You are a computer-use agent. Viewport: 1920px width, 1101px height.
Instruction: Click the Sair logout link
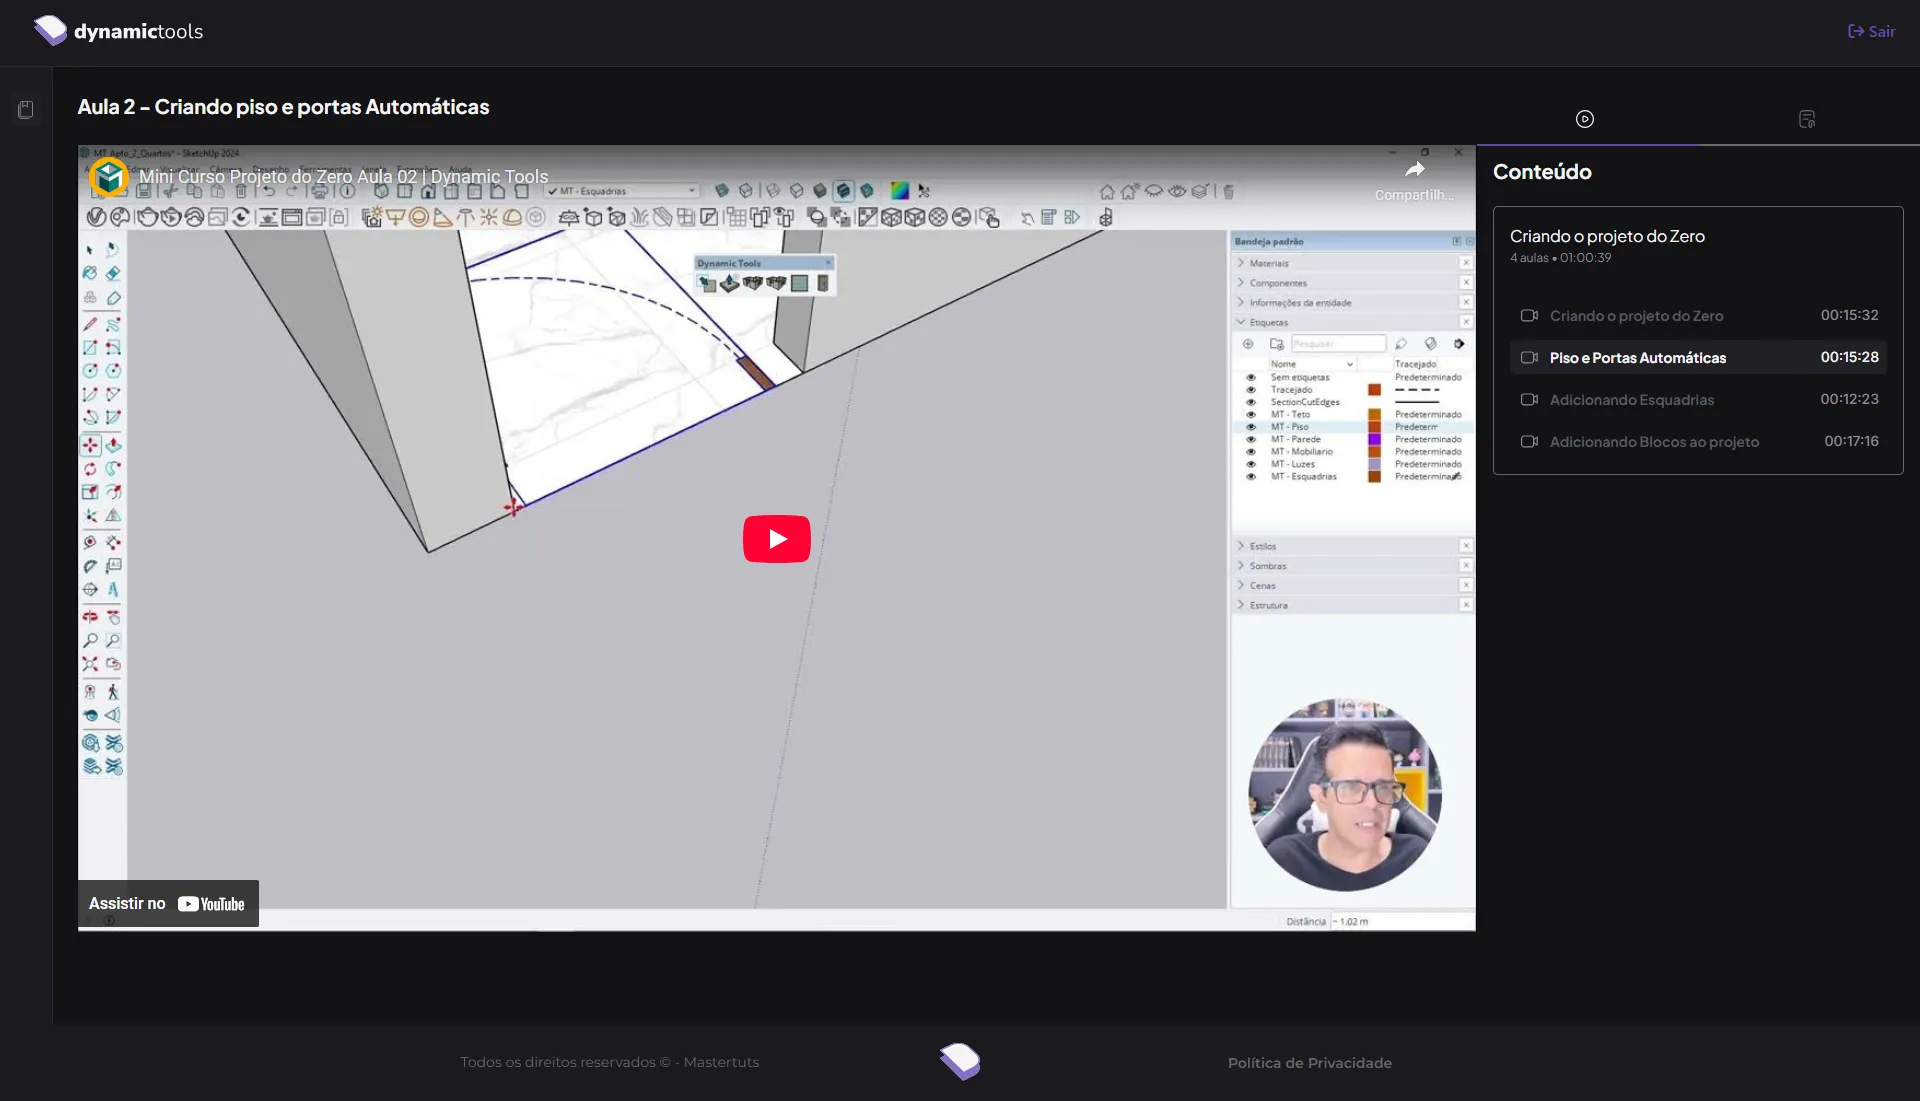coord(1871,31)
